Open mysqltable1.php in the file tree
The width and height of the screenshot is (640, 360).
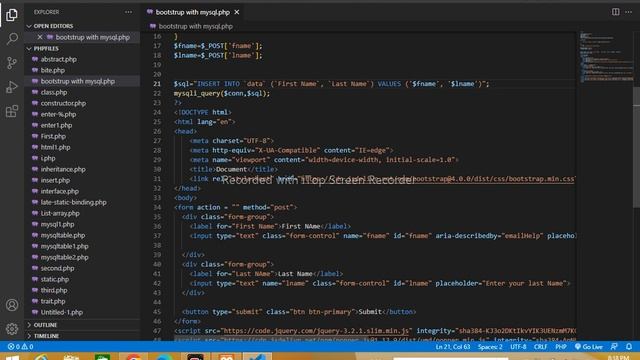[64, 247]
